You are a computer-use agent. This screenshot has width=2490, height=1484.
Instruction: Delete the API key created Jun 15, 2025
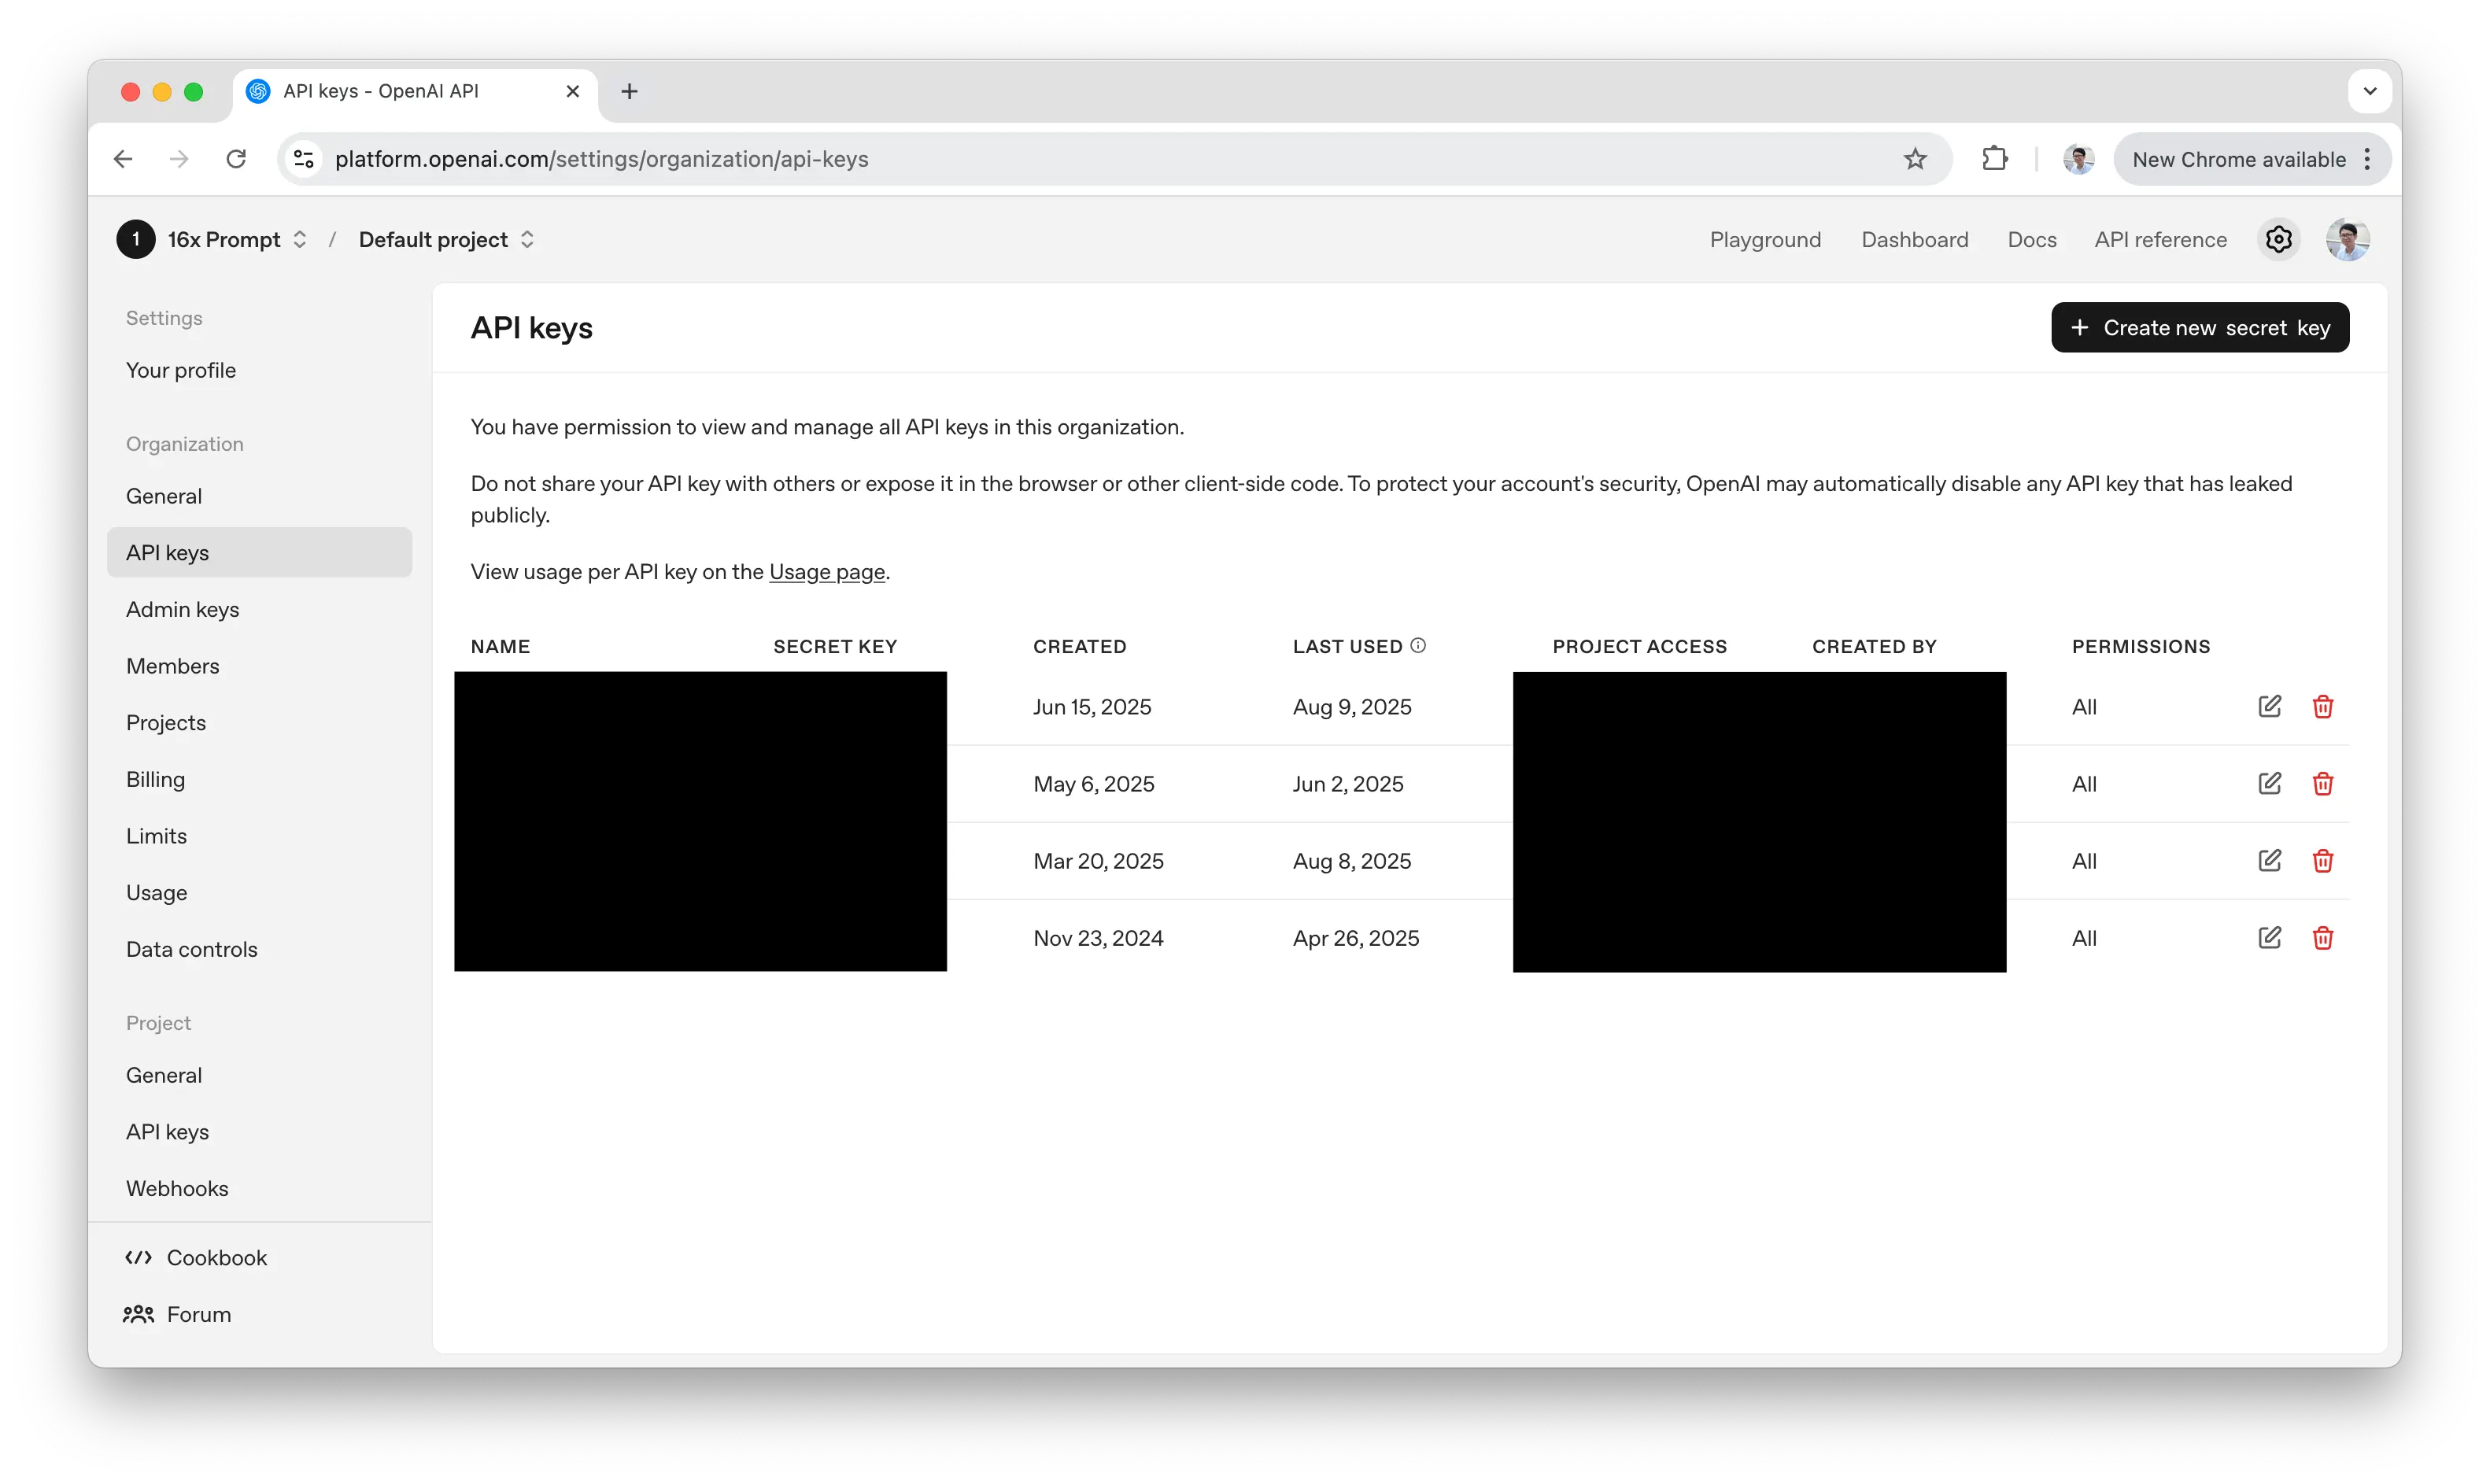pyautogui.click(x=2322, y=706)
